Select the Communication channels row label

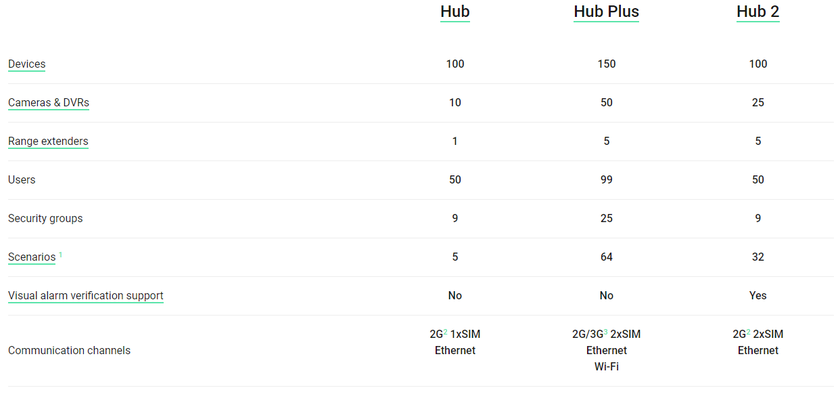69,351
